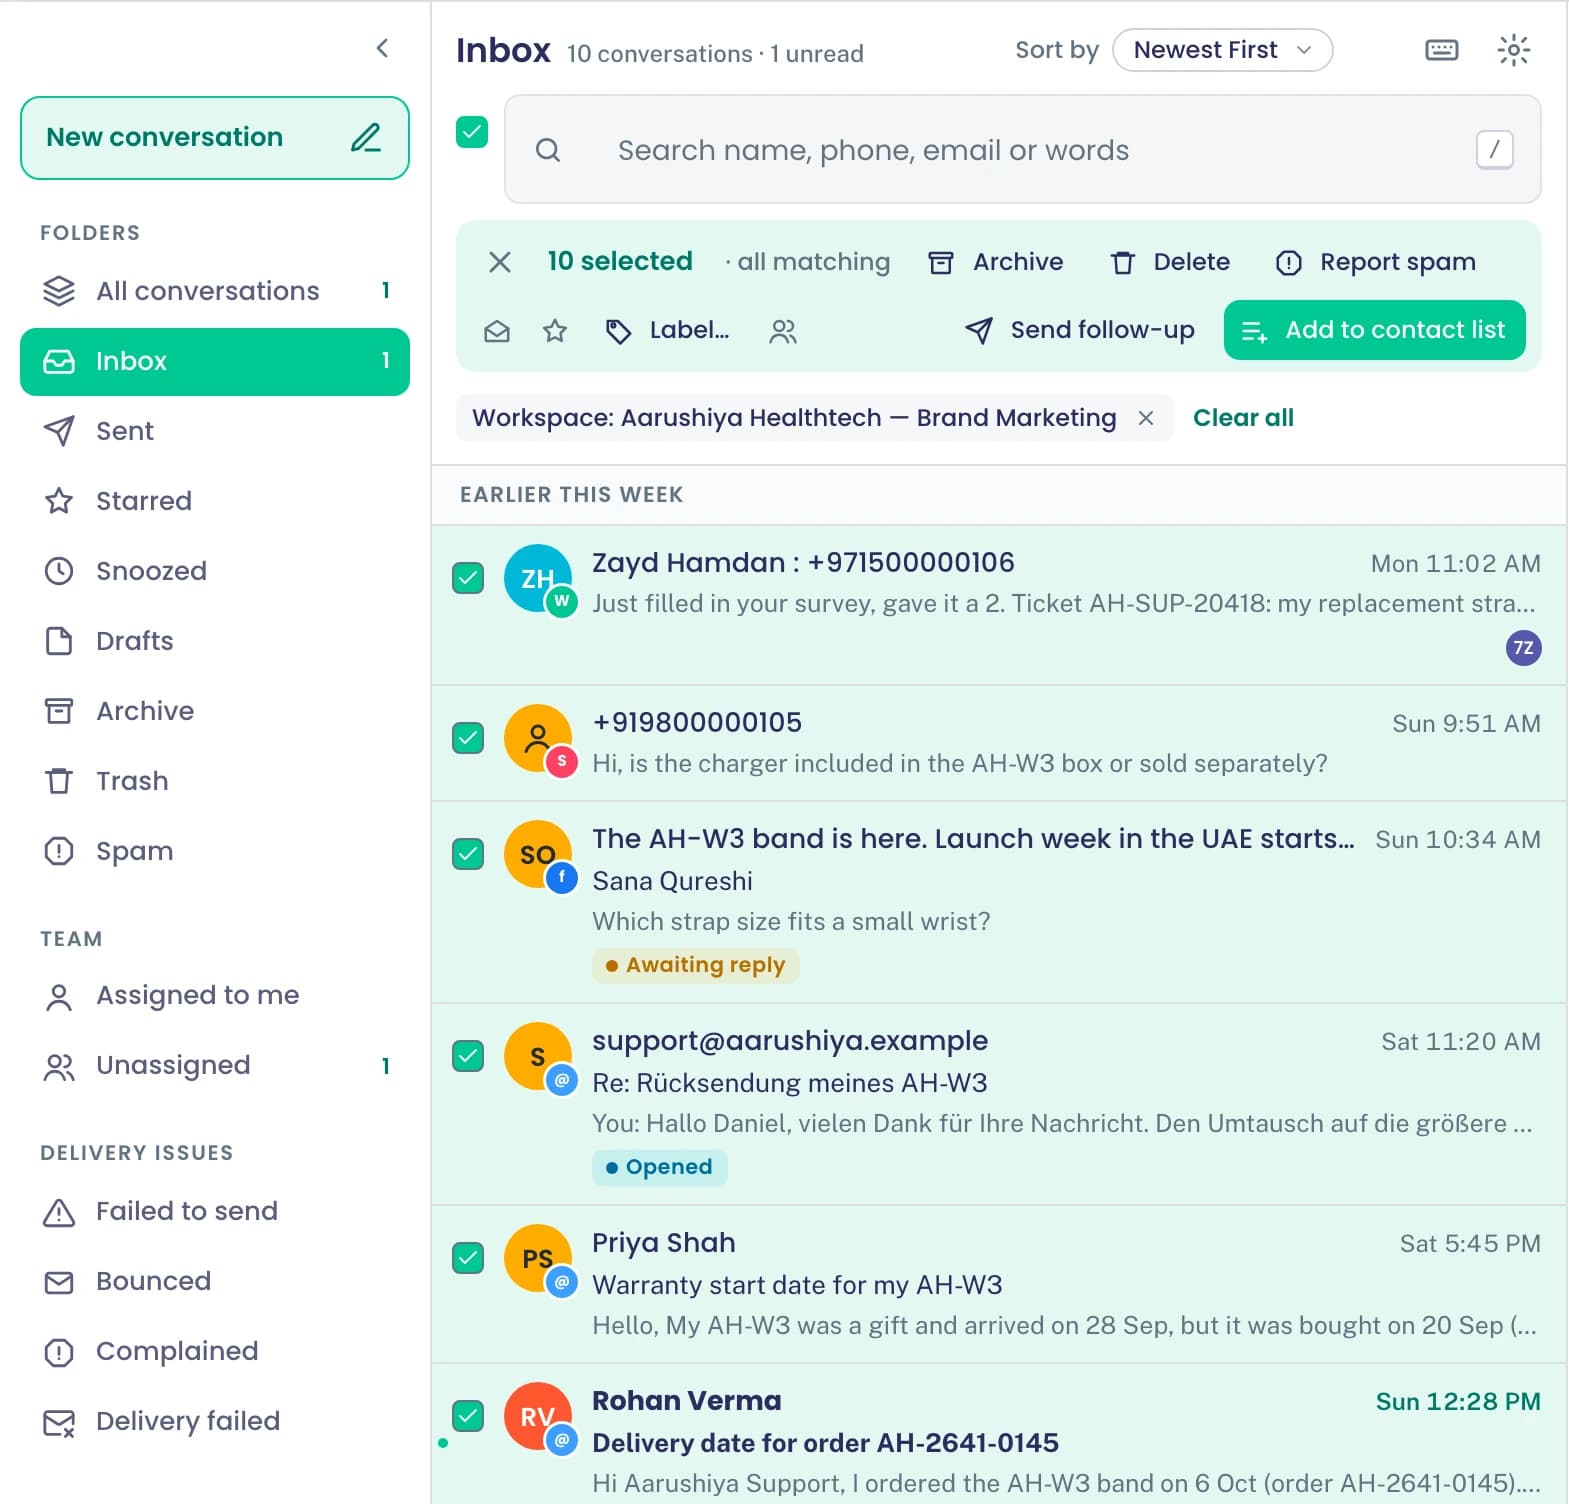This screenshot has height=1504, width=1569.
Task: Open the Newest First sort dropdown
Action: tap(1222, 50)
